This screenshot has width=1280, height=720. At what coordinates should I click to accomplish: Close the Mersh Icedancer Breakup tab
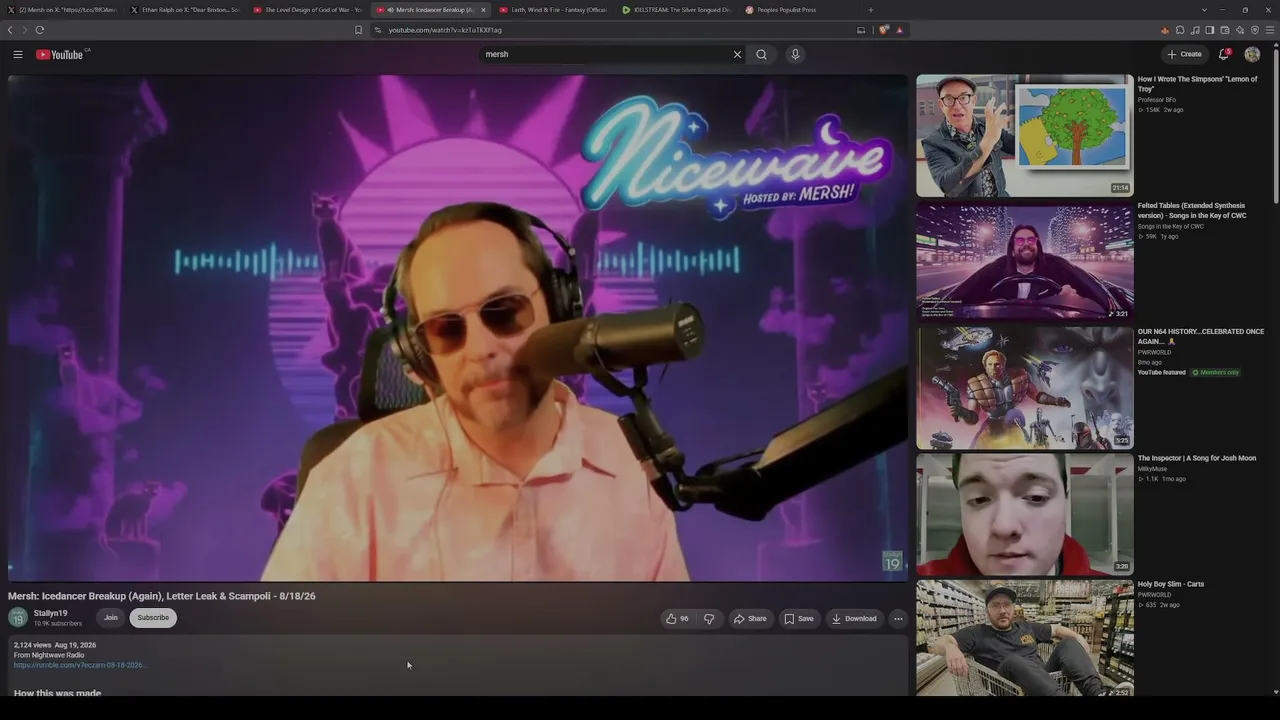coord(483,10)
